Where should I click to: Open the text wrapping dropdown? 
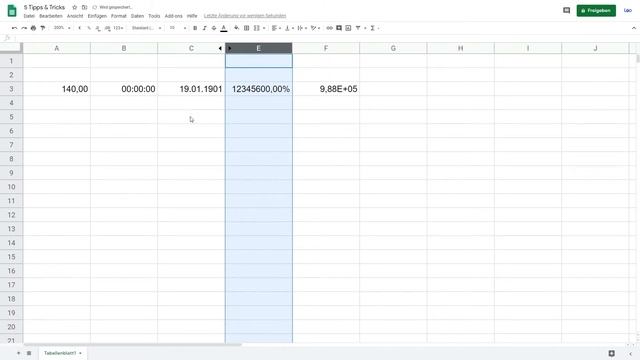[302, 28]
